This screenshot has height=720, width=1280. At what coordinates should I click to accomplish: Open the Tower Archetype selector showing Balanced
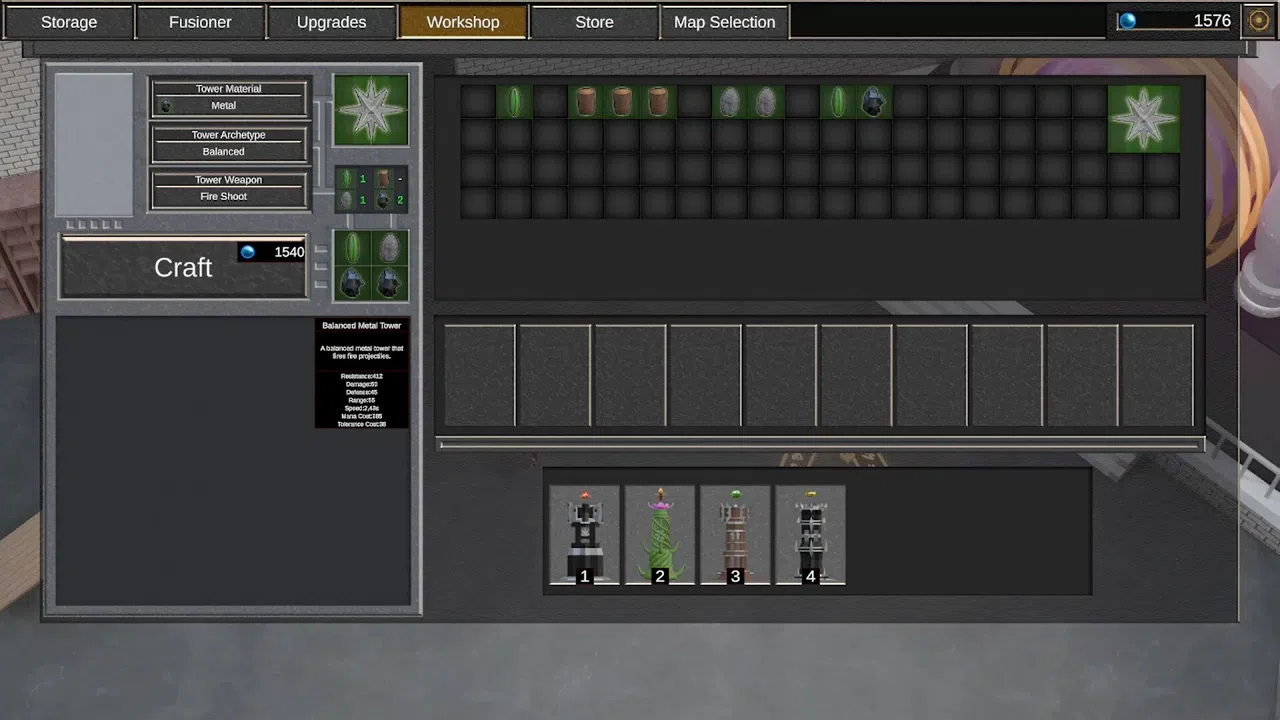point(228,143)
